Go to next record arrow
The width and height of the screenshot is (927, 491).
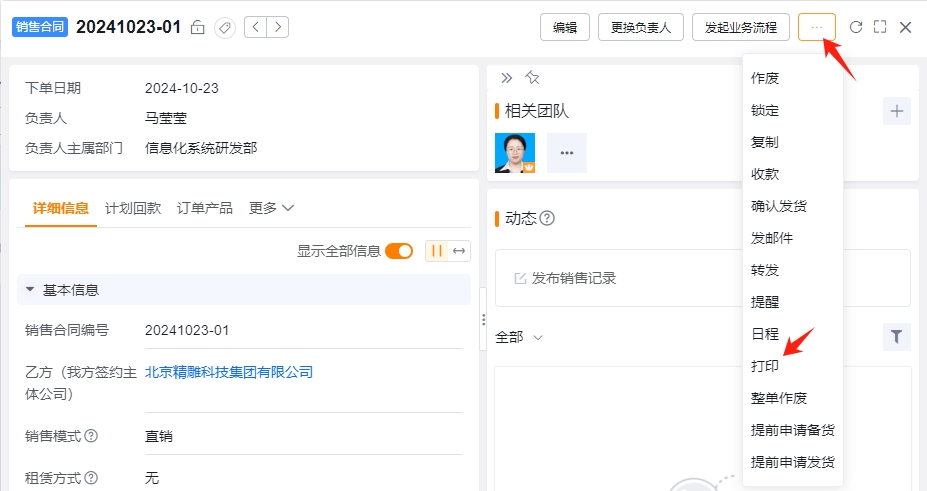(278, 27)
